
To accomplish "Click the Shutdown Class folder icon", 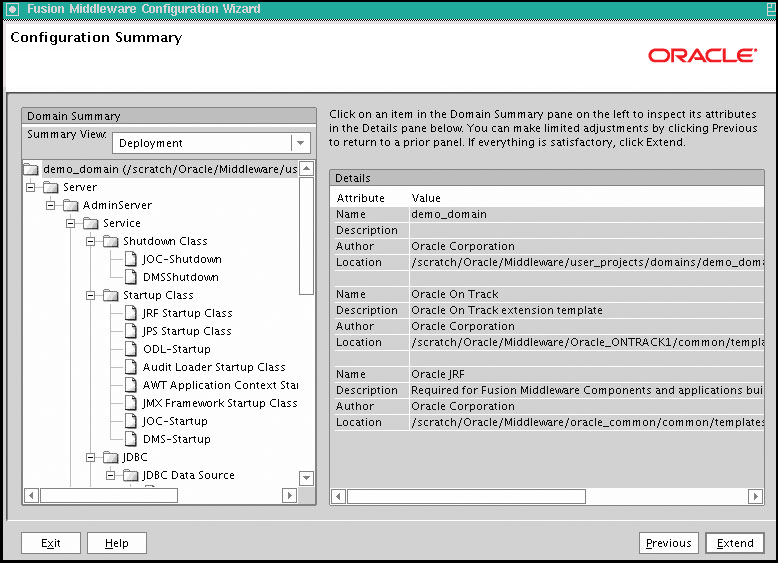I will tap(111, 242).
